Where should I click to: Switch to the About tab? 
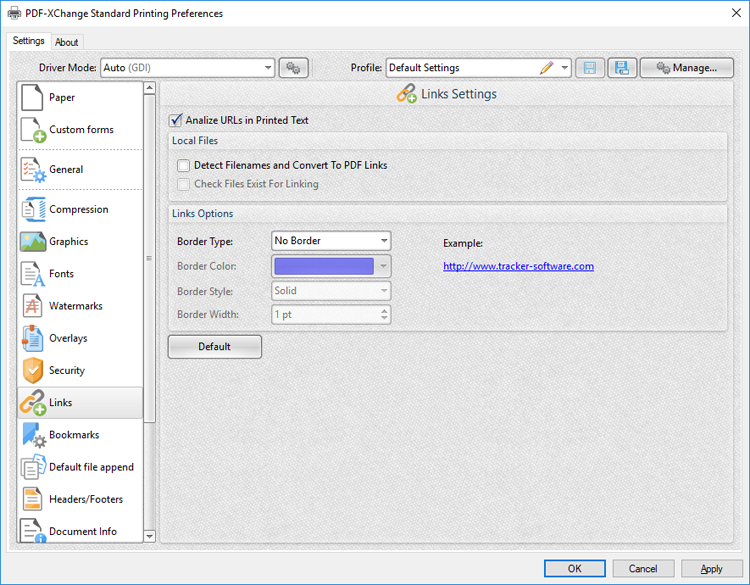pyautogui.click(x=67, y=42)
